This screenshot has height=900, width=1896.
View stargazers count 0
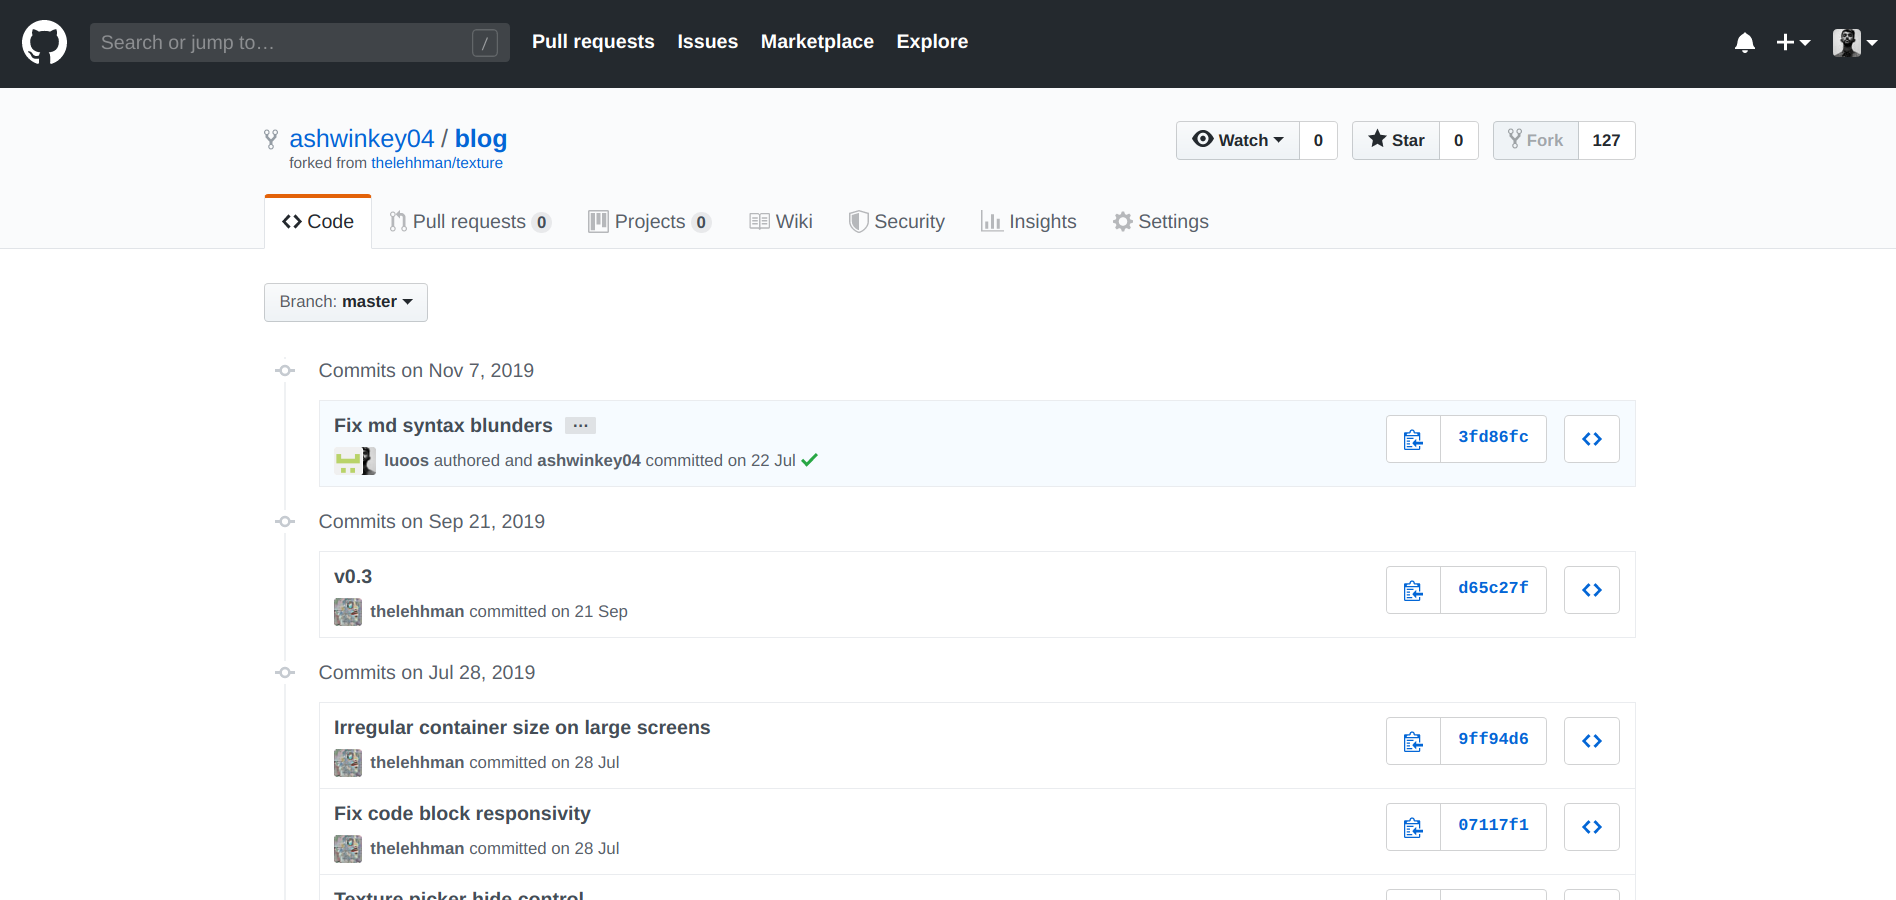tap(1459, 140)
